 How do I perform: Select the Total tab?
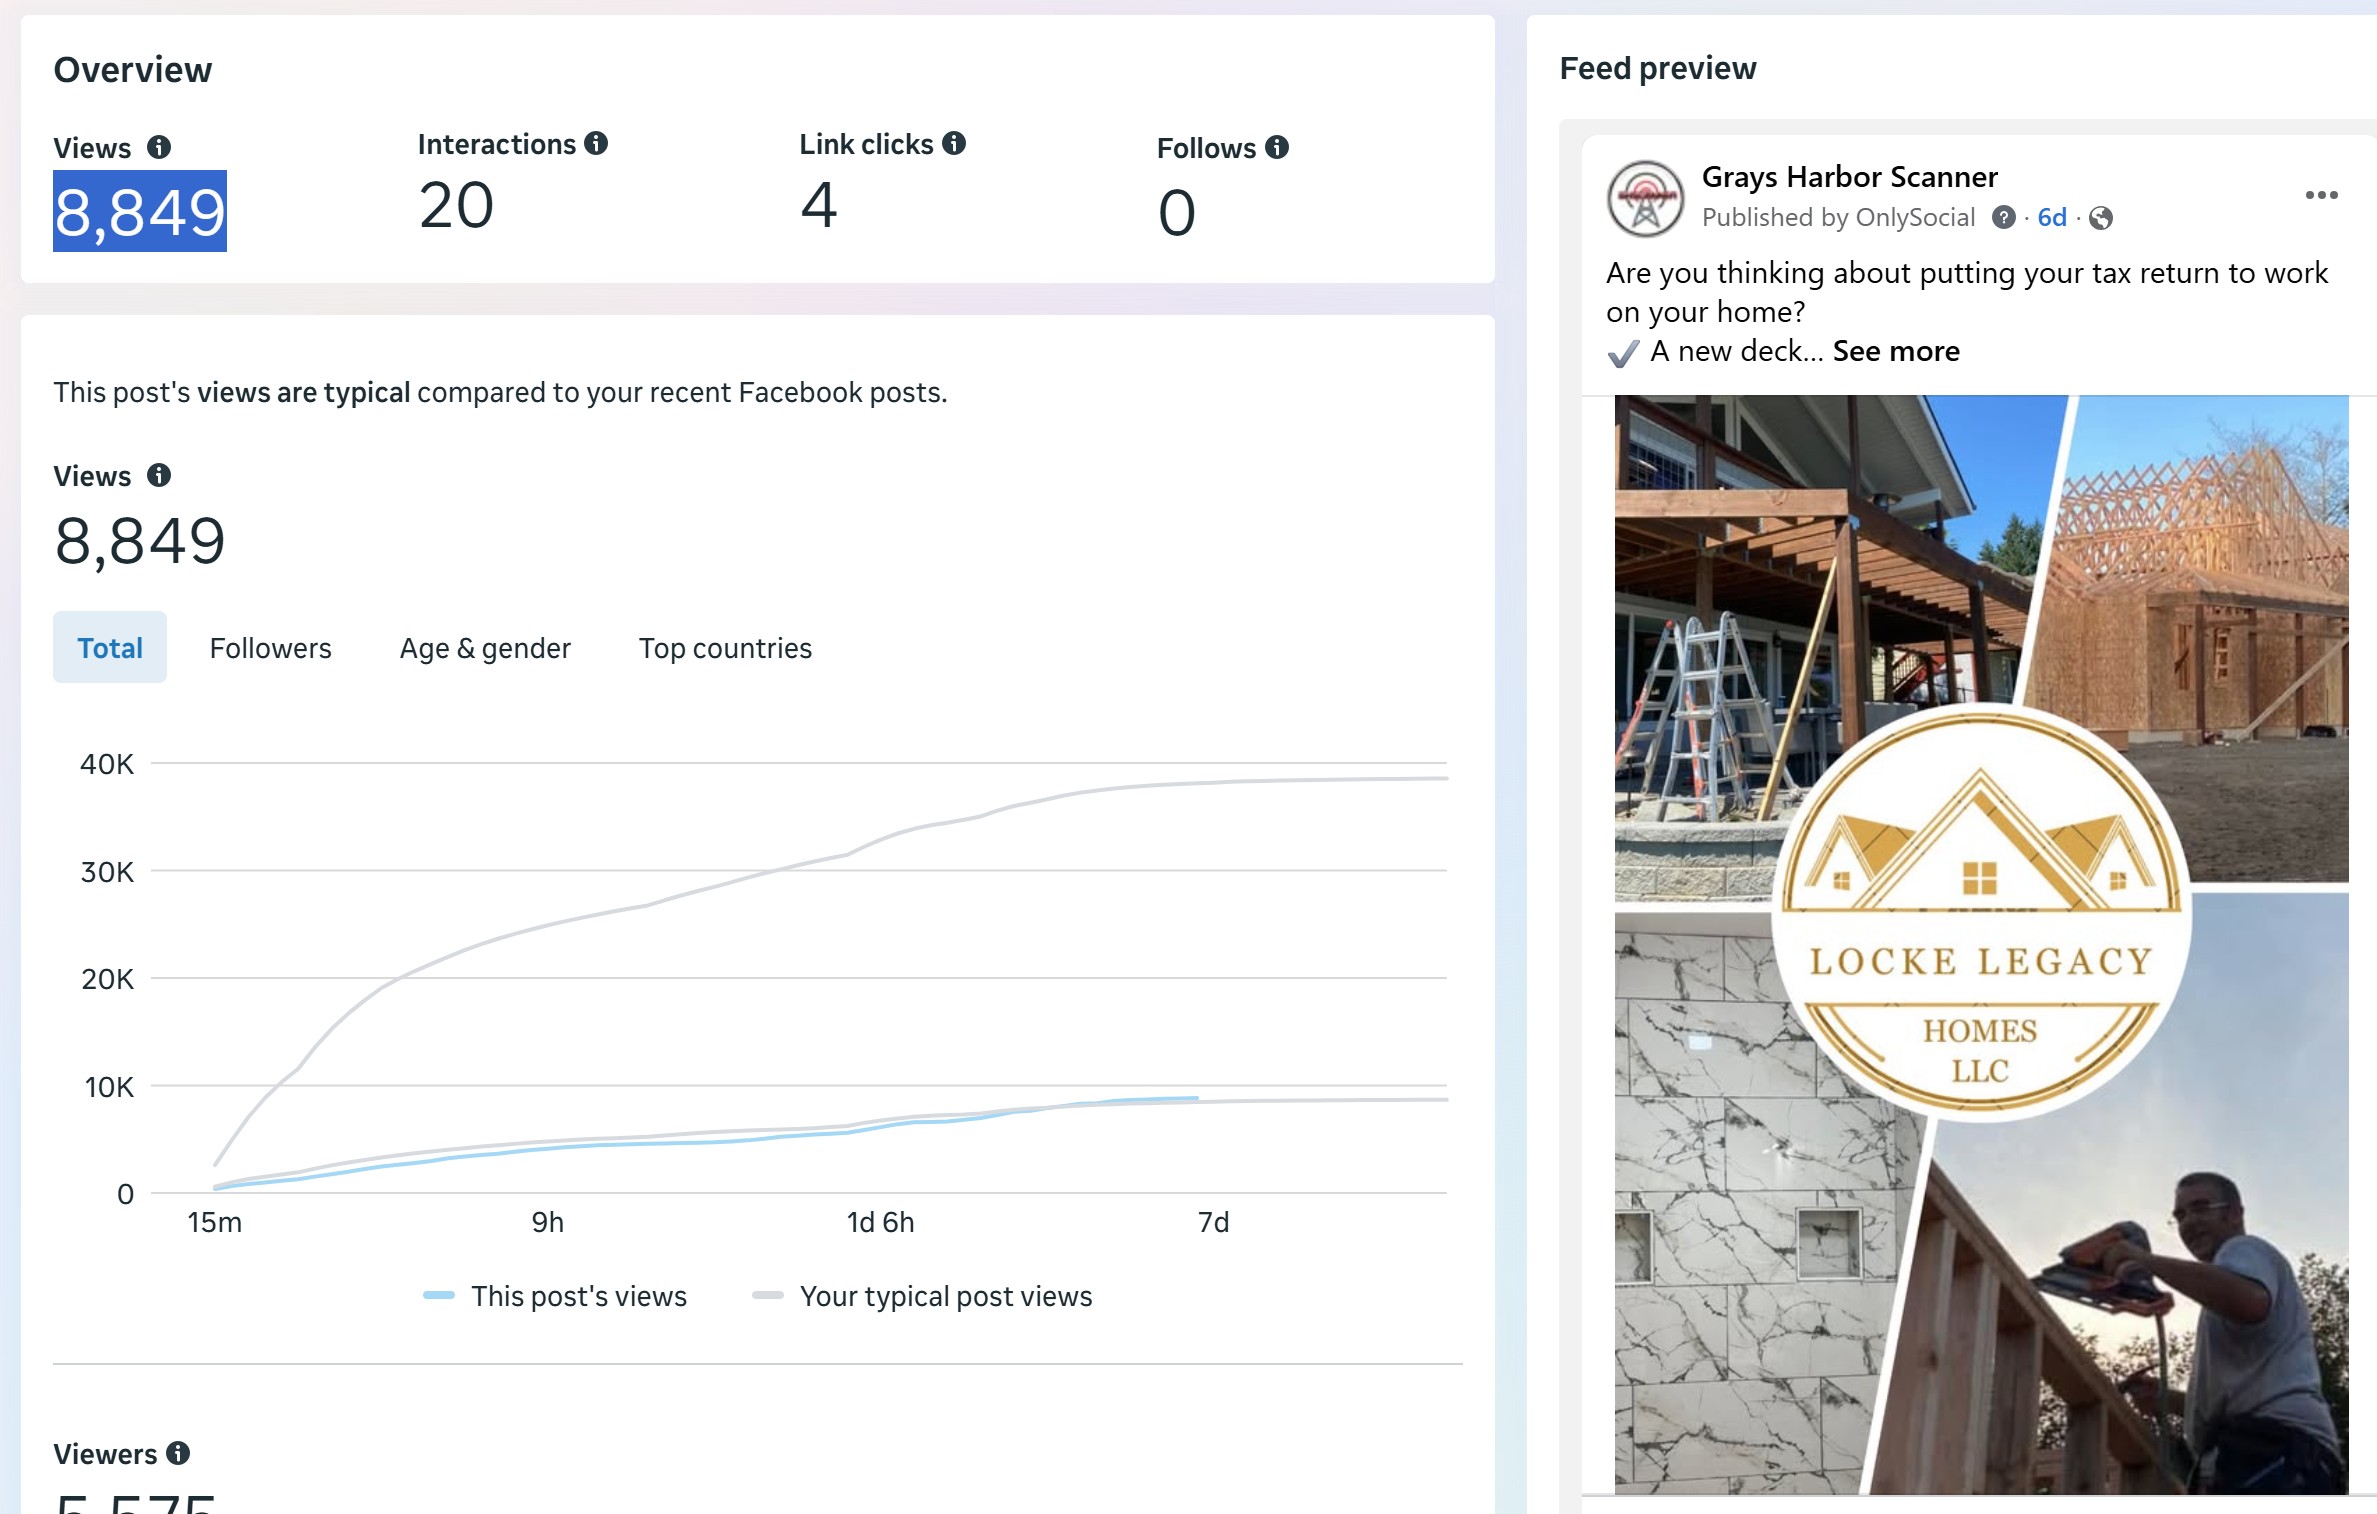click(x=110, y=648)
